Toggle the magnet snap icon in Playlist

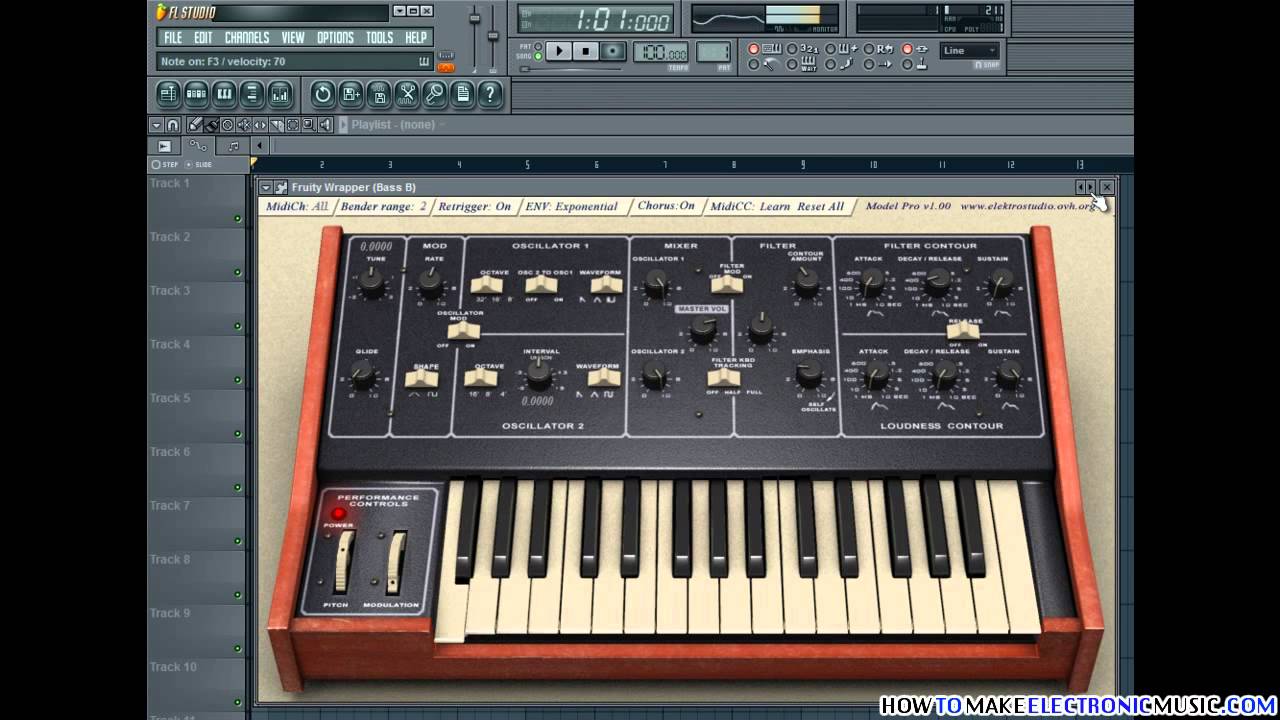[172, 125]
